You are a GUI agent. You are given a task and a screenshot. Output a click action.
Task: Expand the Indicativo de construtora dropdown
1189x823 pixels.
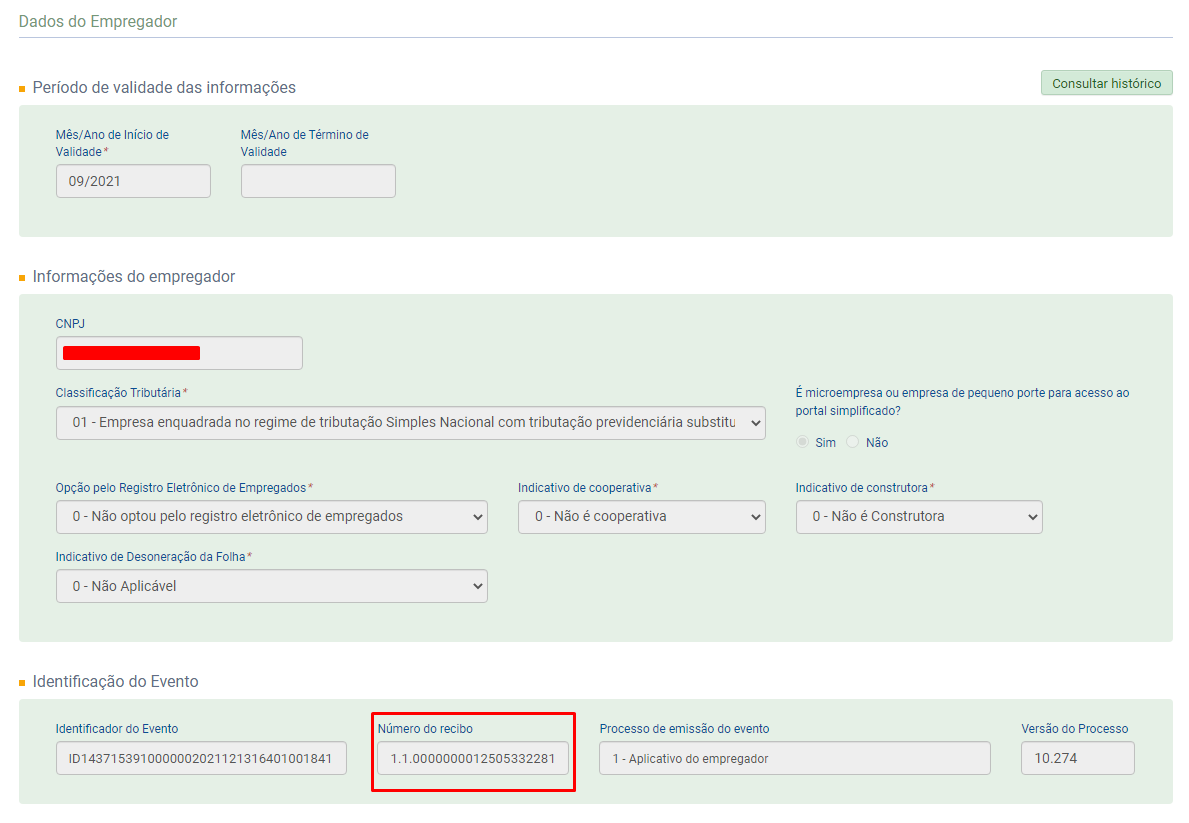click(918, 517)
